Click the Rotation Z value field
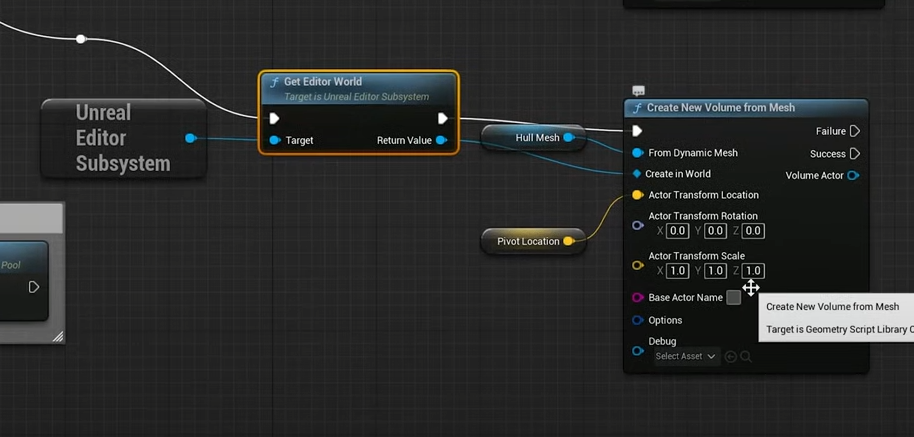The image size is (914, 437). (x=753, y=231)
